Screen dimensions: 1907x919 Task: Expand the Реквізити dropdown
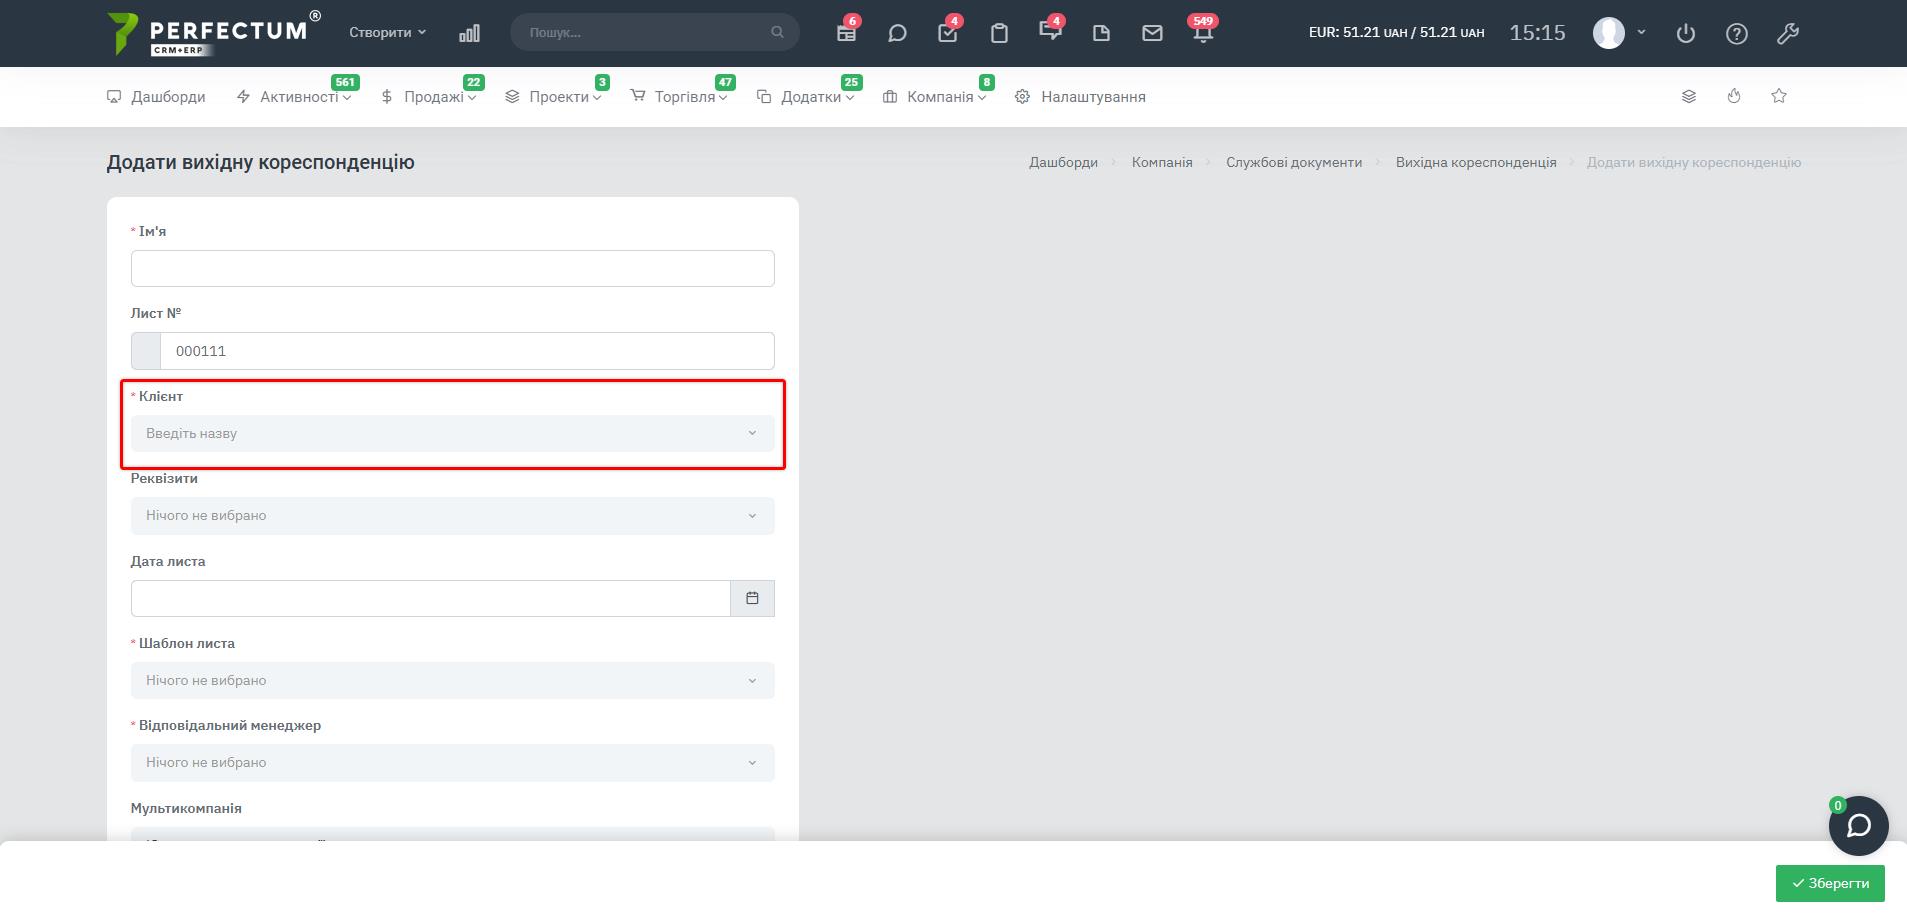pos(452,516)
